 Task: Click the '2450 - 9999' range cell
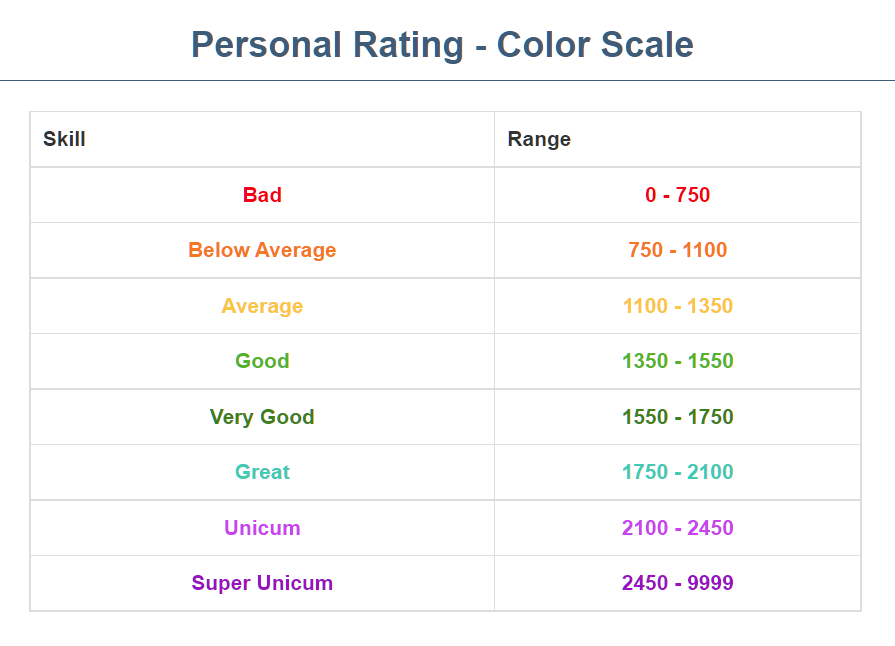pyautogui.click(x=677, y=583)
